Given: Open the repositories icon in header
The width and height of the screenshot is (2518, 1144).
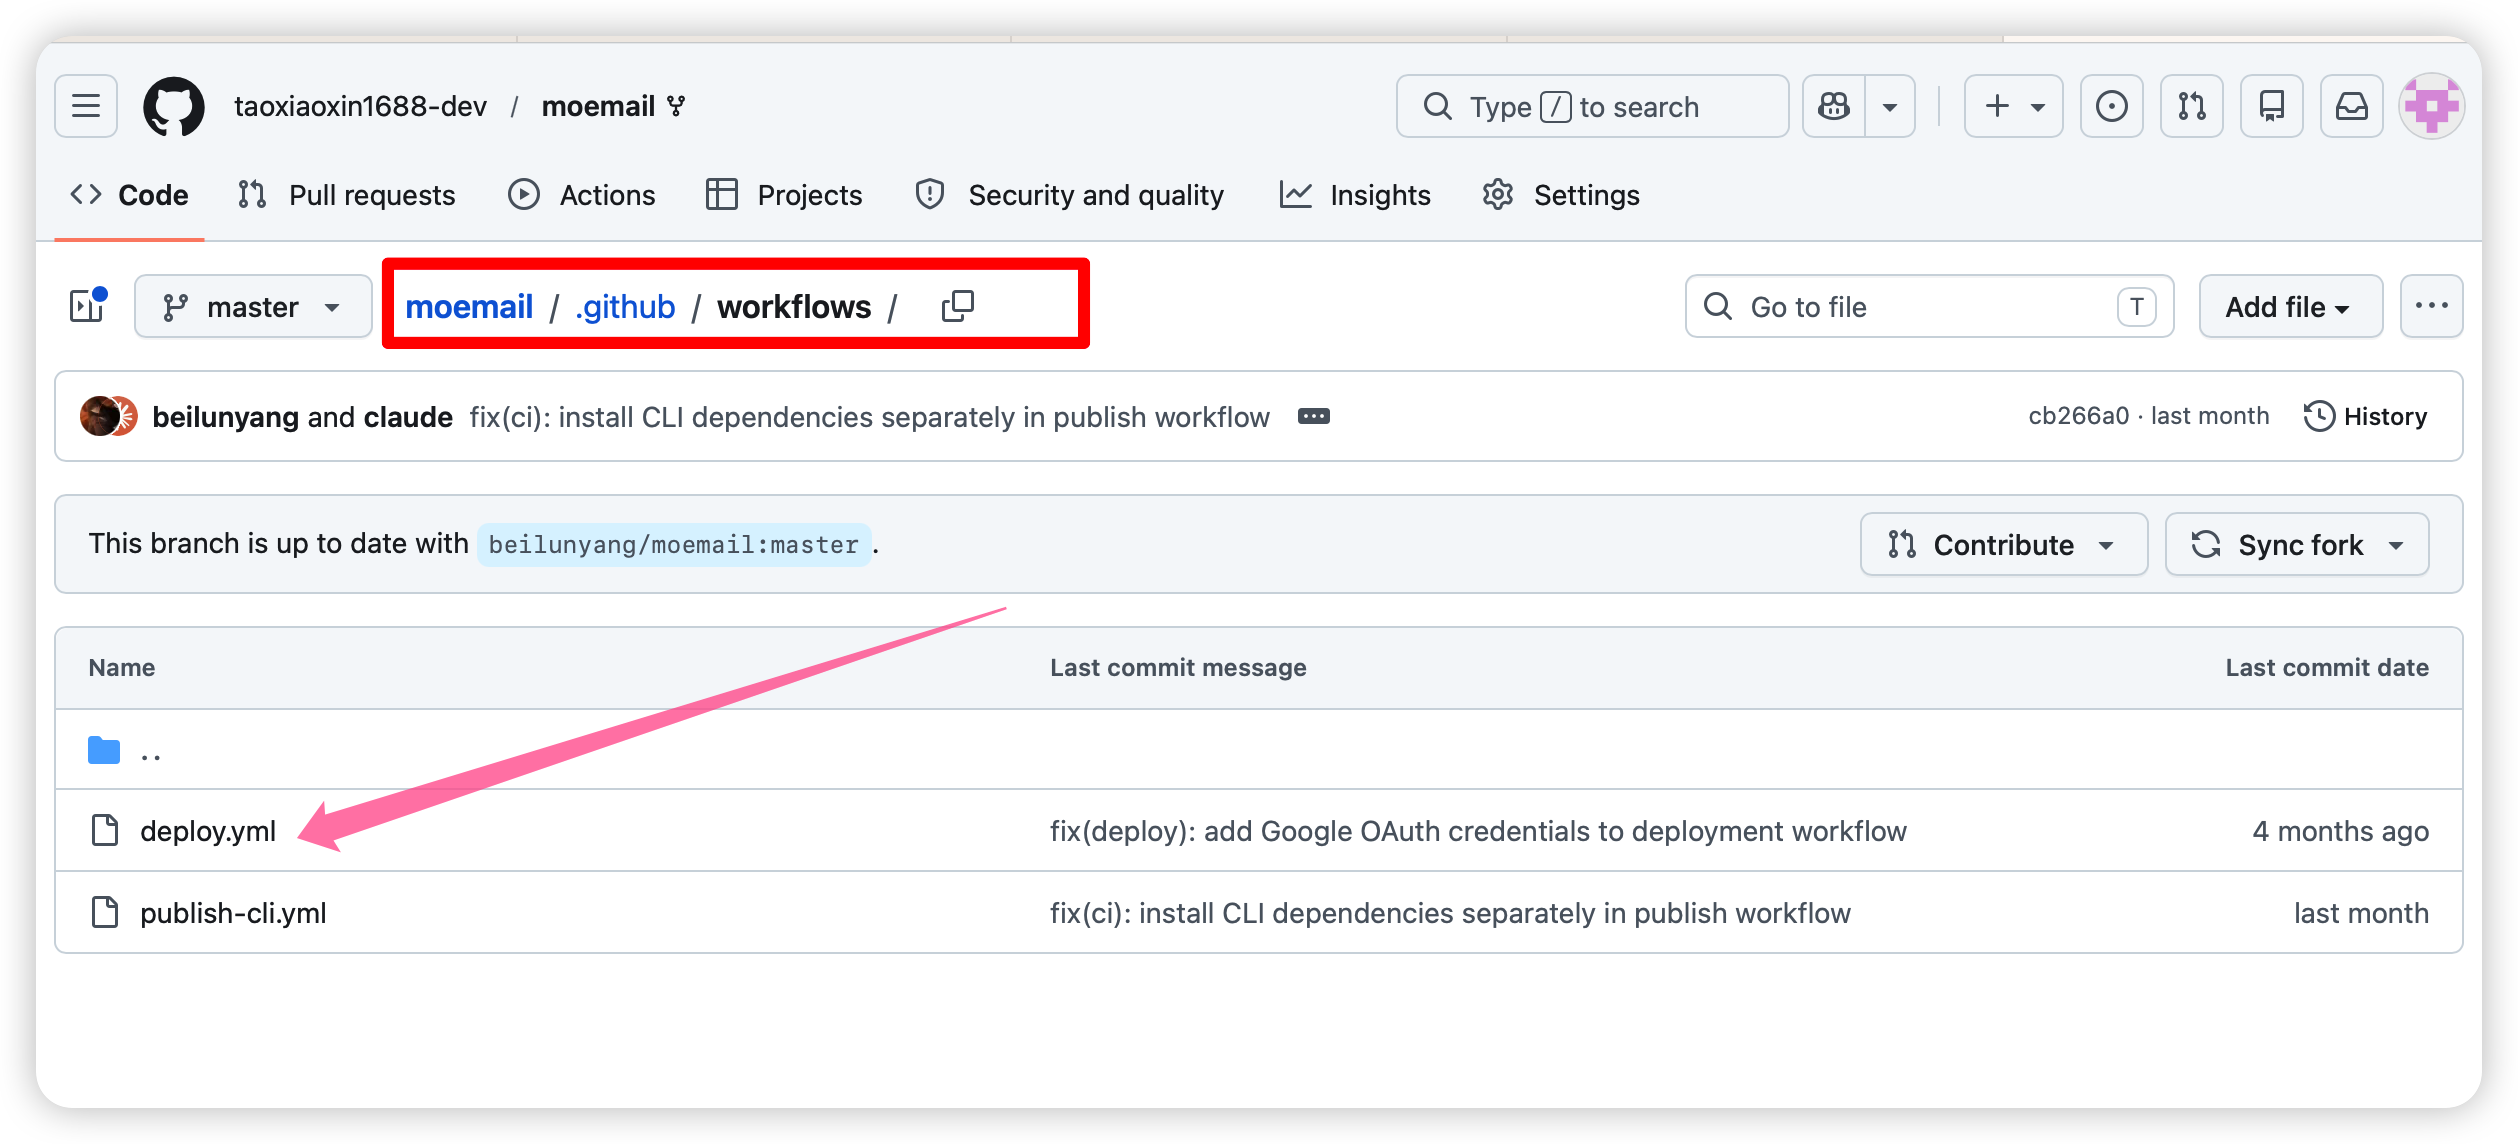Looking at the screenshot, I should (x=2271, y=106).
